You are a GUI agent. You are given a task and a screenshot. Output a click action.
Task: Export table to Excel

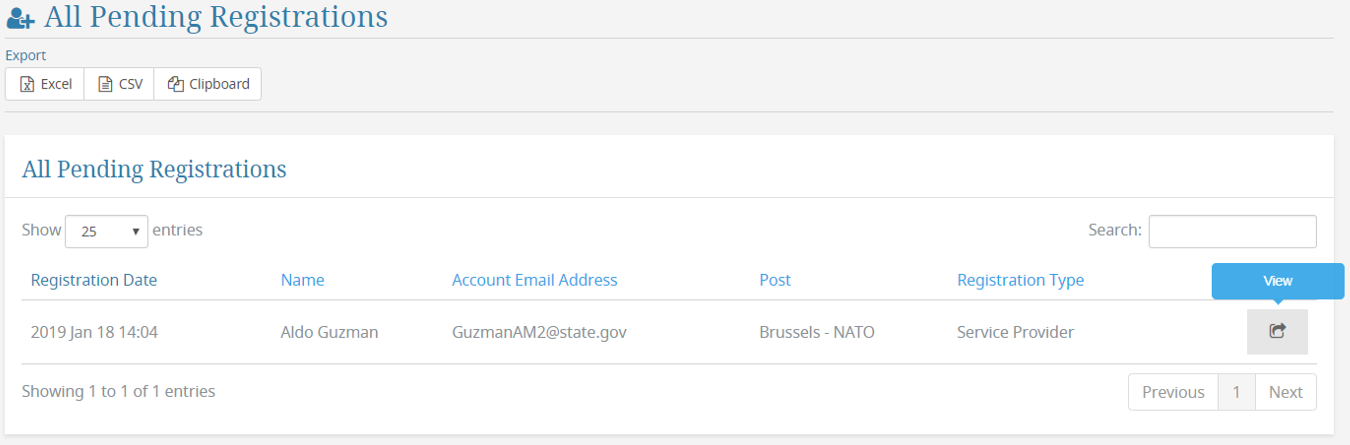(45, 85)
